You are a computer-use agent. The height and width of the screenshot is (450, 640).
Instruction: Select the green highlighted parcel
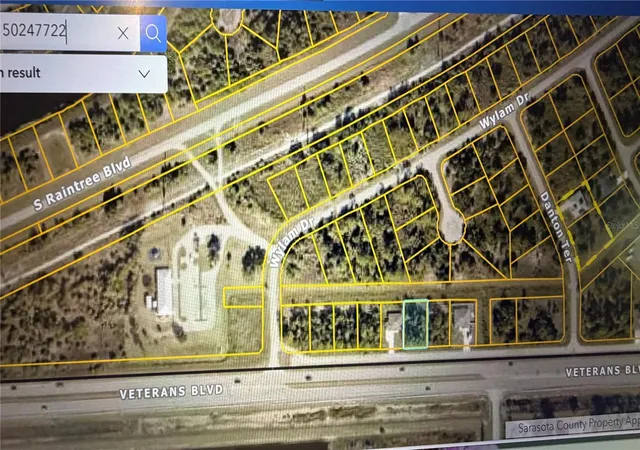[416, 324]
